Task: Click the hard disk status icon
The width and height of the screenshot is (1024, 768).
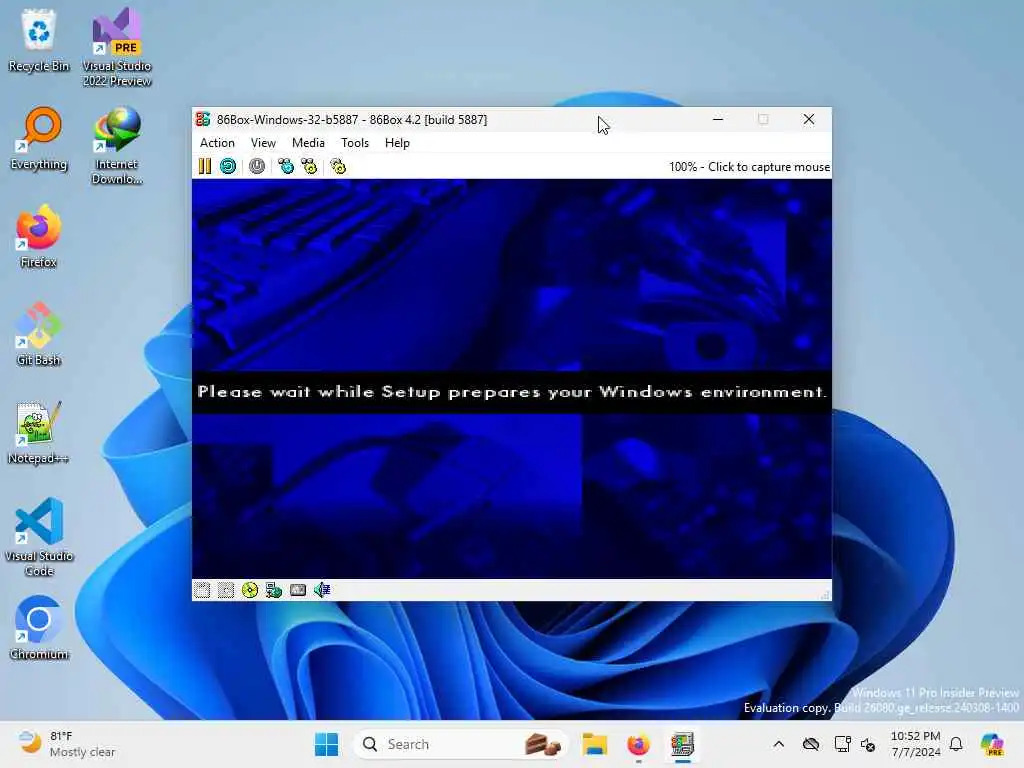Action: (x=298, y=590)
